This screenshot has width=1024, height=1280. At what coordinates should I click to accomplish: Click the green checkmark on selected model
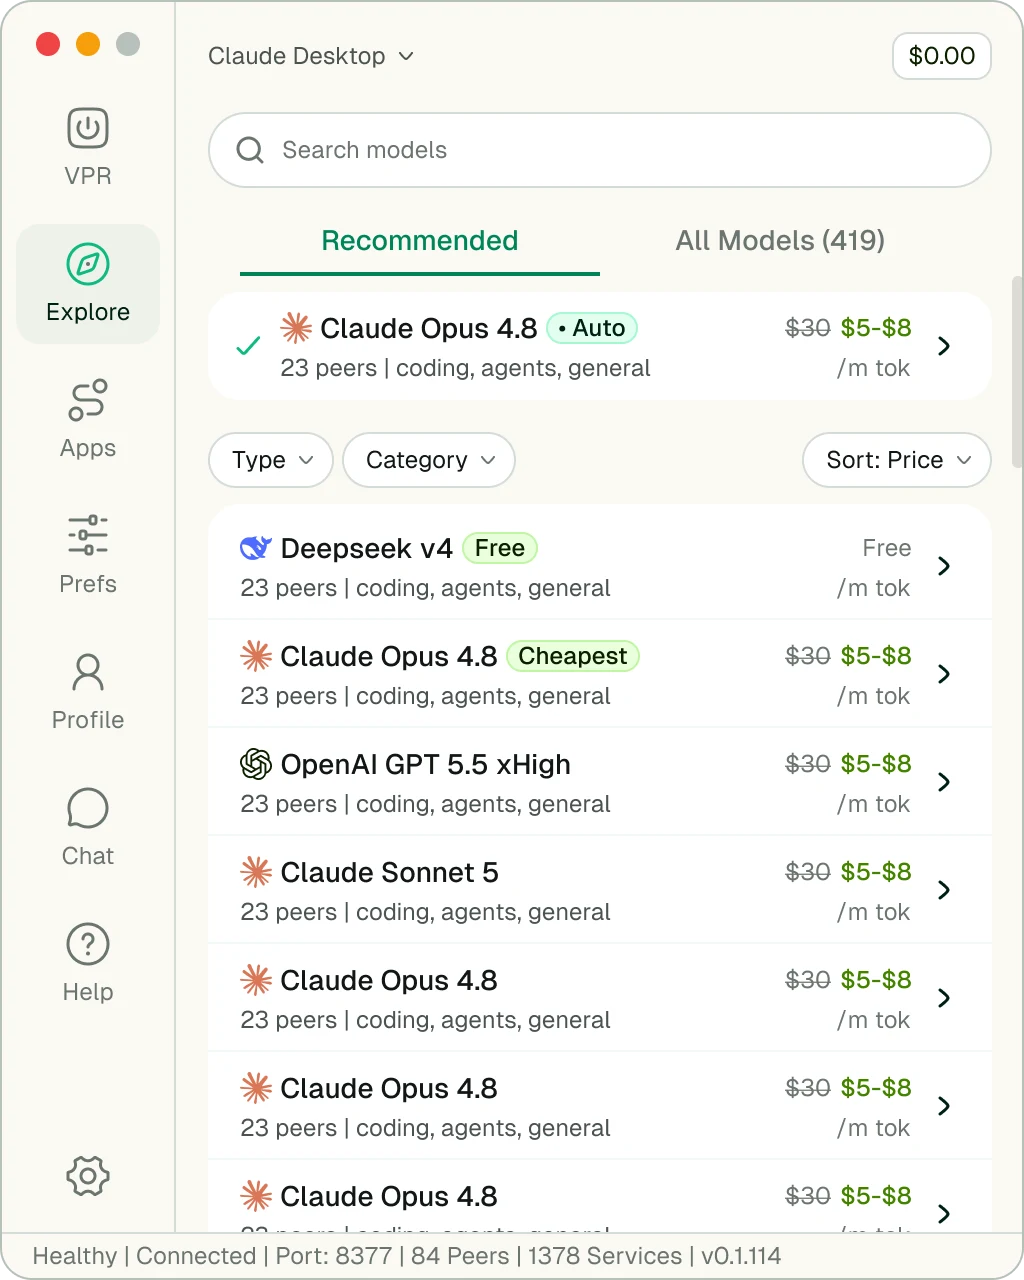[x=248, y=346]
